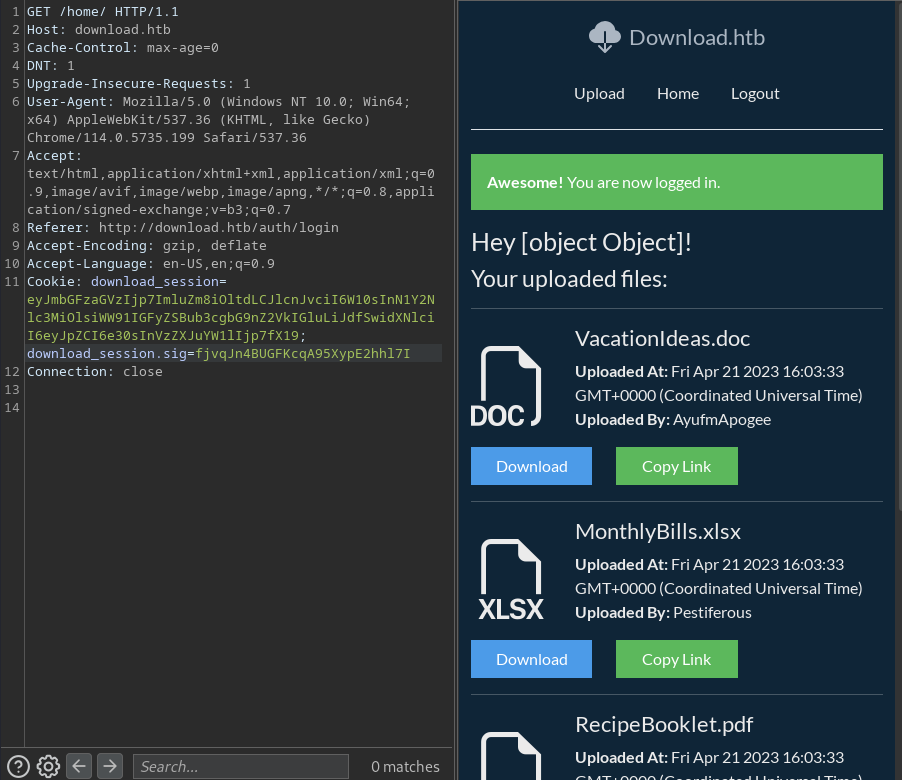Click the download_session.sig cookie line

219,354
